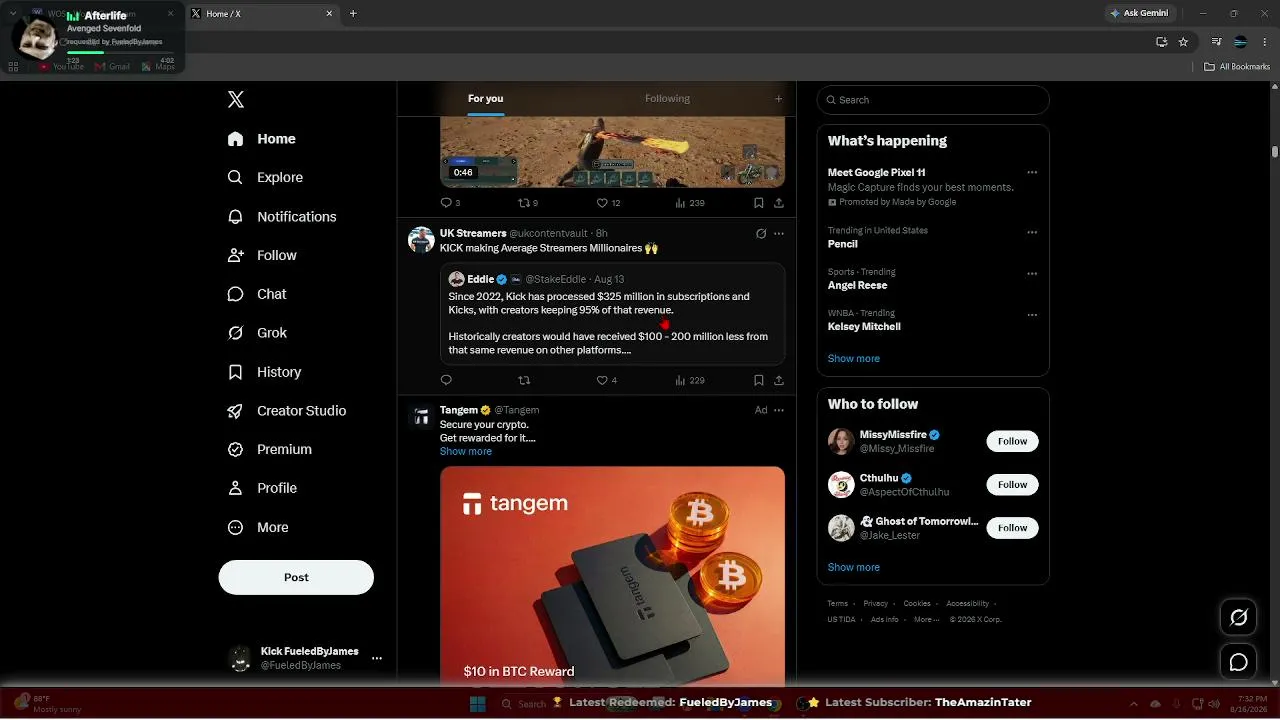Viewport: 1280px width, 720px height.
Task: Expand the footer More links menu
Action: coord(926,619)
